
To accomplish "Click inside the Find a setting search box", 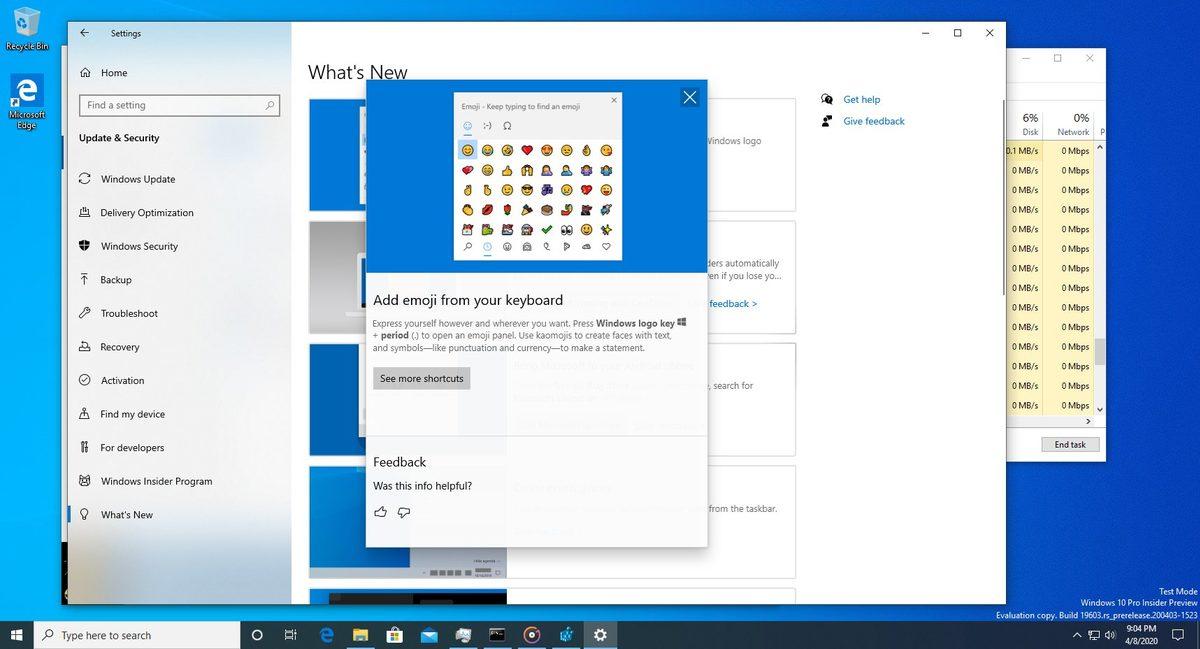I will [x=180, y=105].
